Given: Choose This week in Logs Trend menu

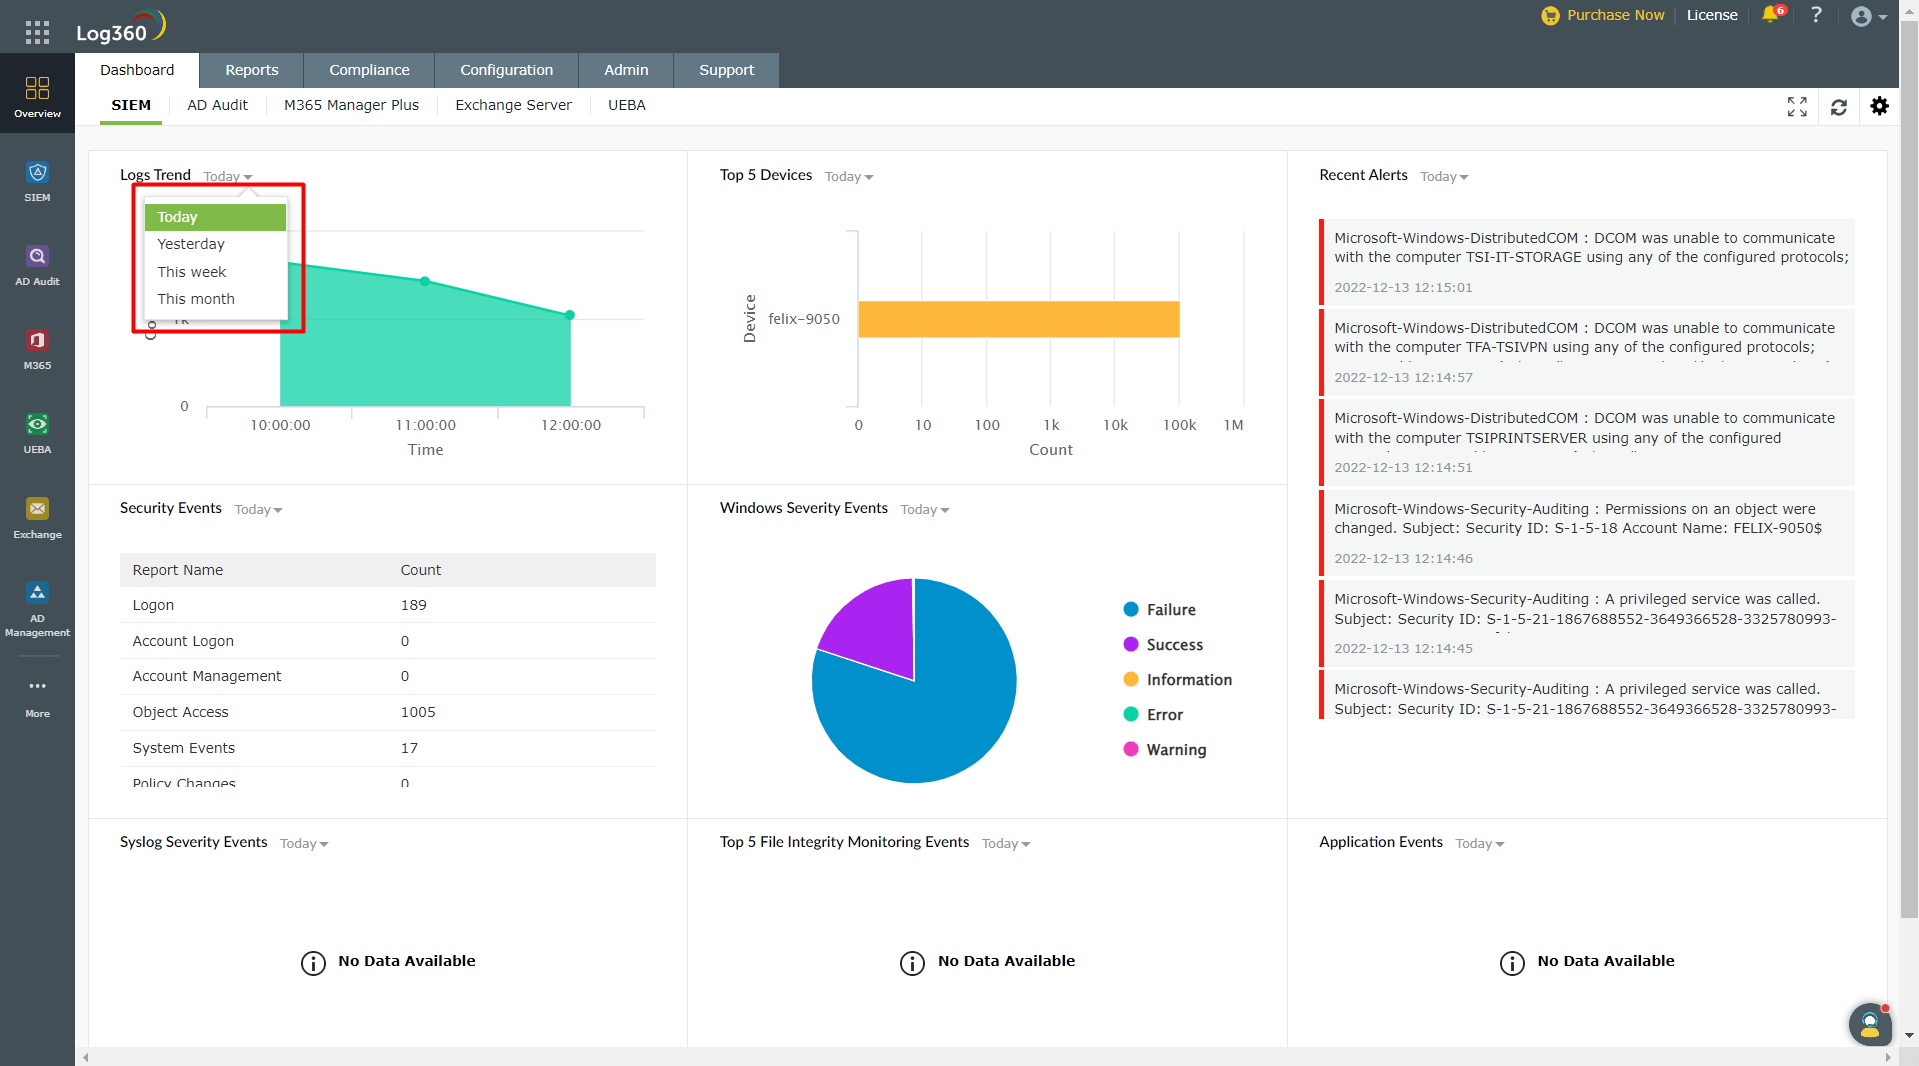Looking at the screenshot, I should pos(215,272).
